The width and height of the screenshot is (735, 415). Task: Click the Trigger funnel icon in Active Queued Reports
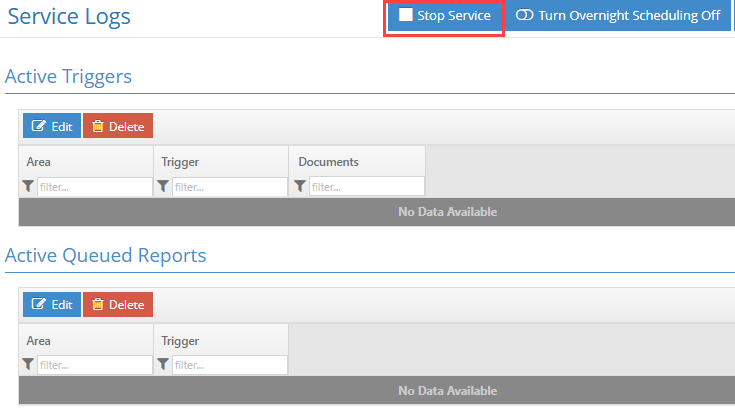[163, 365]
